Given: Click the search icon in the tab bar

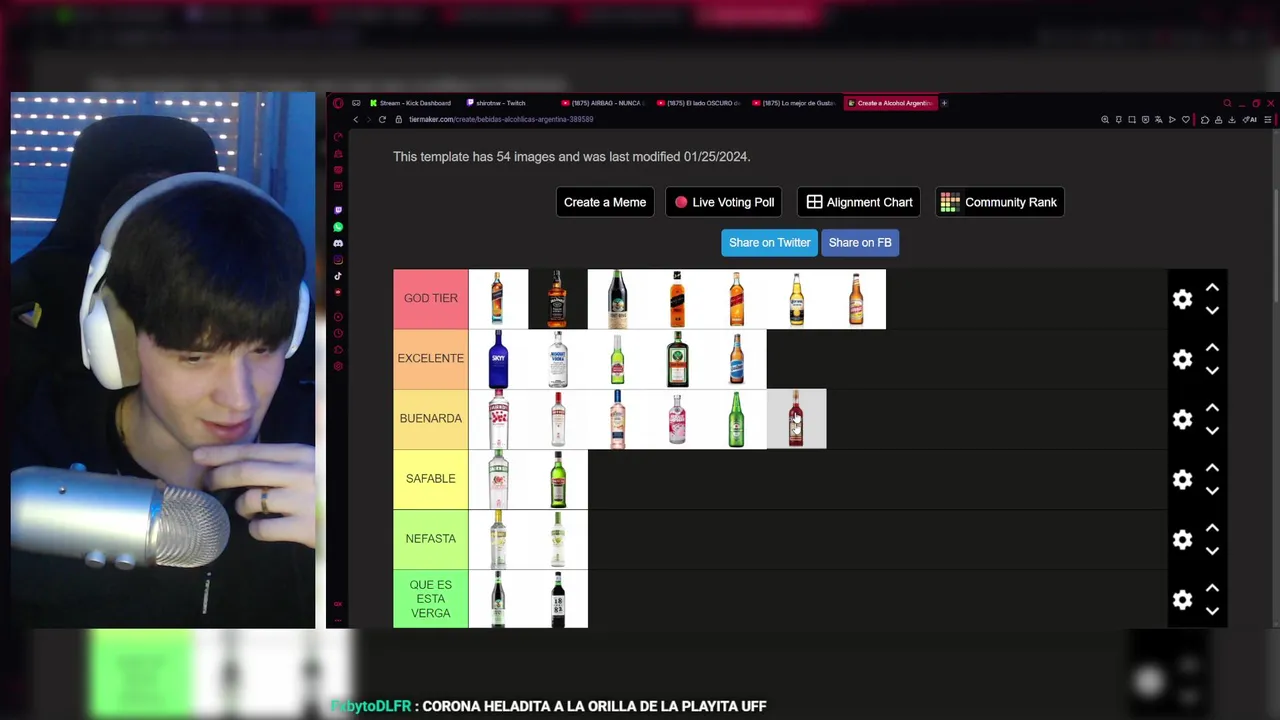Looking at the screenshot, I should point(1227,103).
